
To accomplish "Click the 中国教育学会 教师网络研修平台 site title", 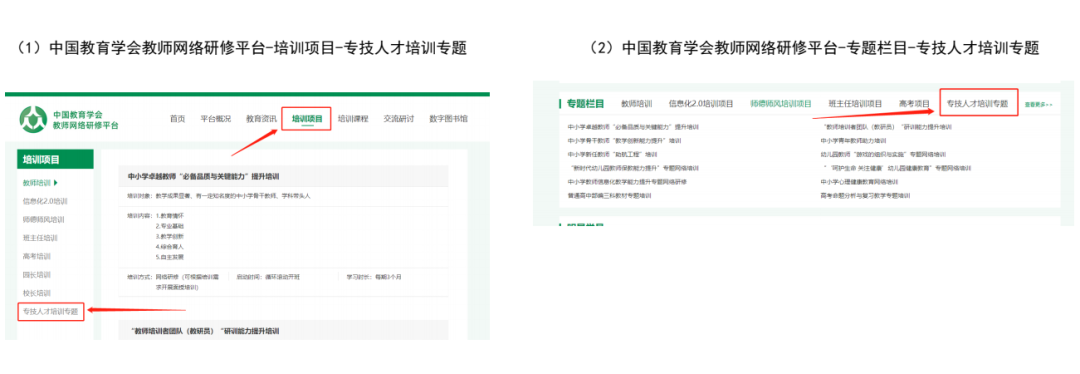I will click(x=85, y=120).
